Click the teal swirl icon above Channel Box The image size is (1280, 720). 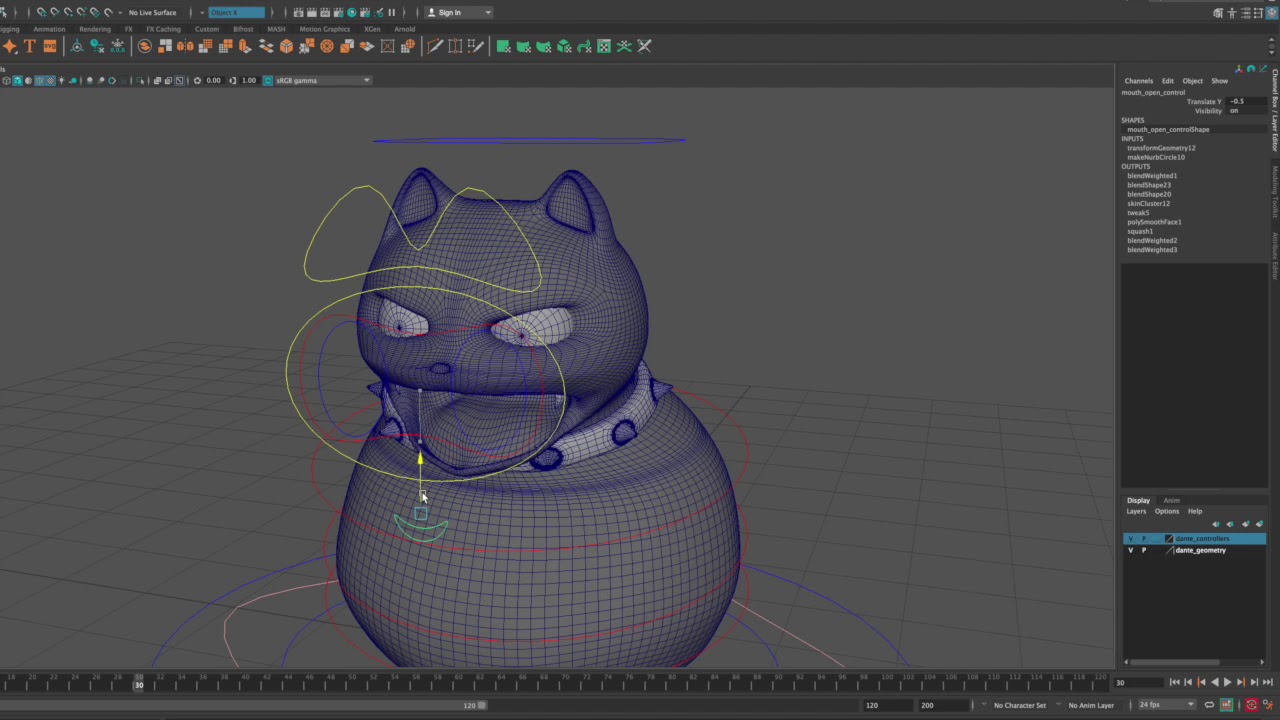coord(1250,69)
